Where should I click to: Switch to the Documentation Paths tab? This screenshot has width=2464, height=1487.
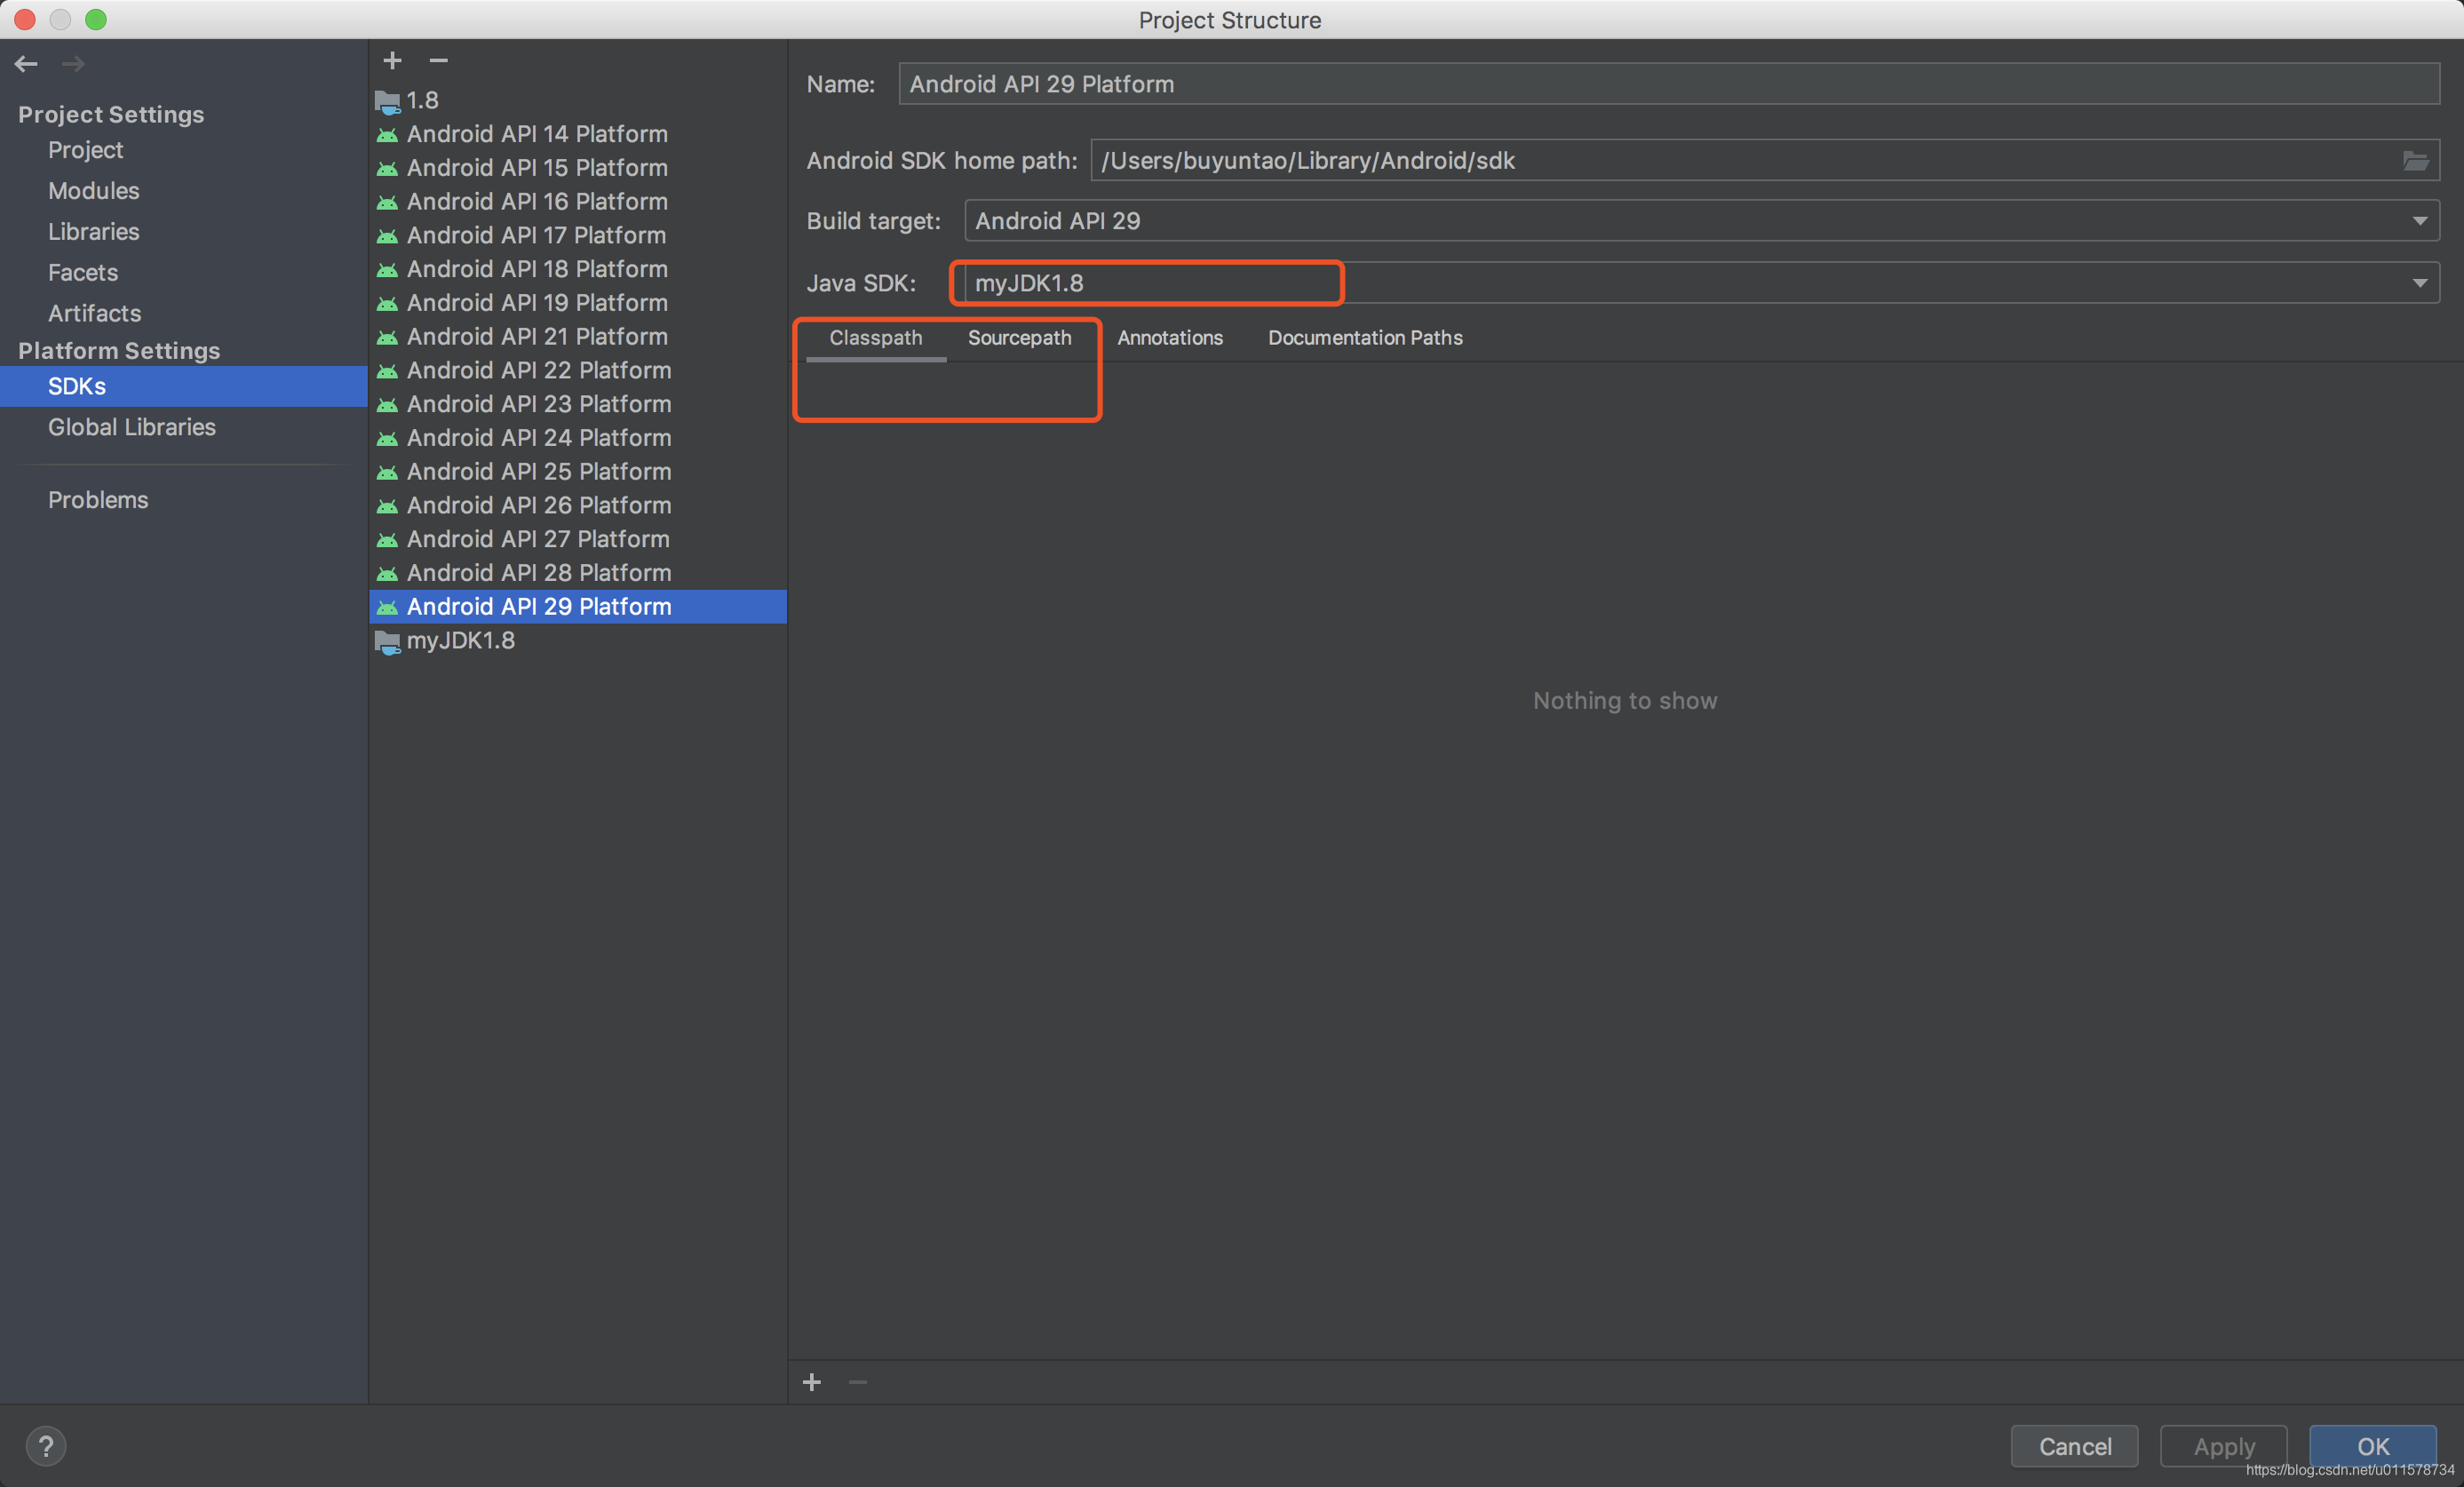[x=1365, y=338]
